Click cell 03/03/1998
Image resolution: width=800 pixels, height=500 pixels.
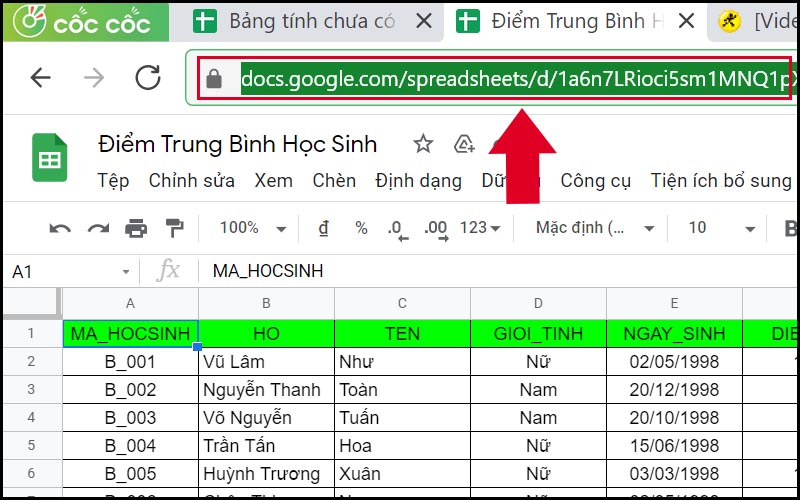click(674, 473)
